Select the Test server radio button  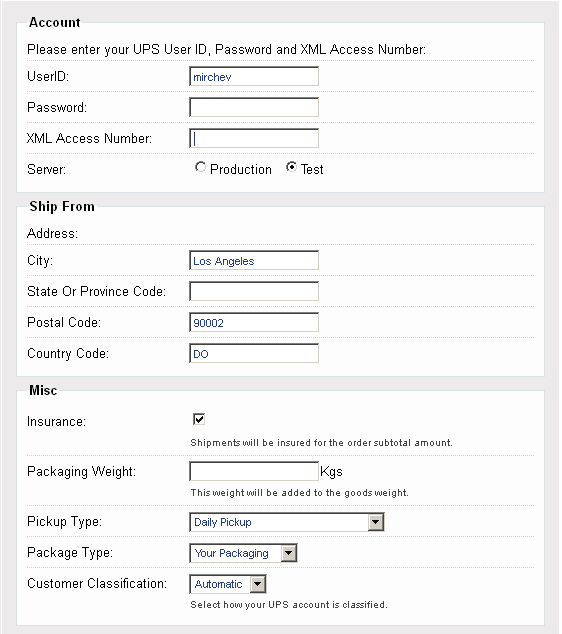291,167
